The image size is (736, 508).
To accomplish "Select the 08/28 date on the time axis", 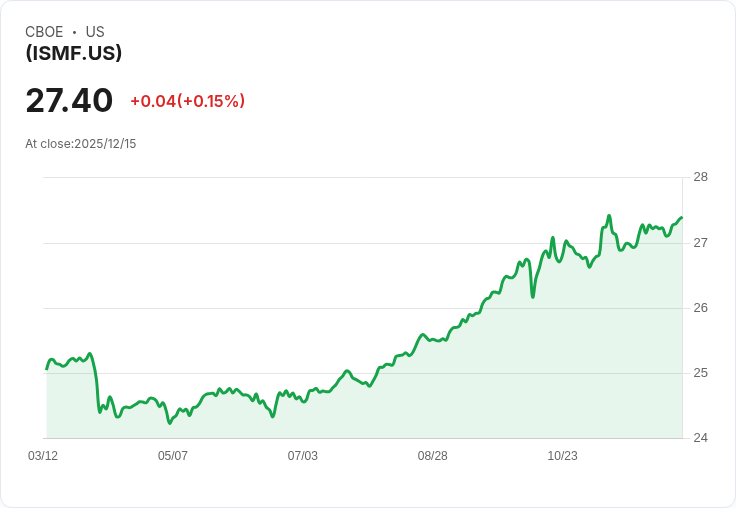I will click(x=433, y=456).
